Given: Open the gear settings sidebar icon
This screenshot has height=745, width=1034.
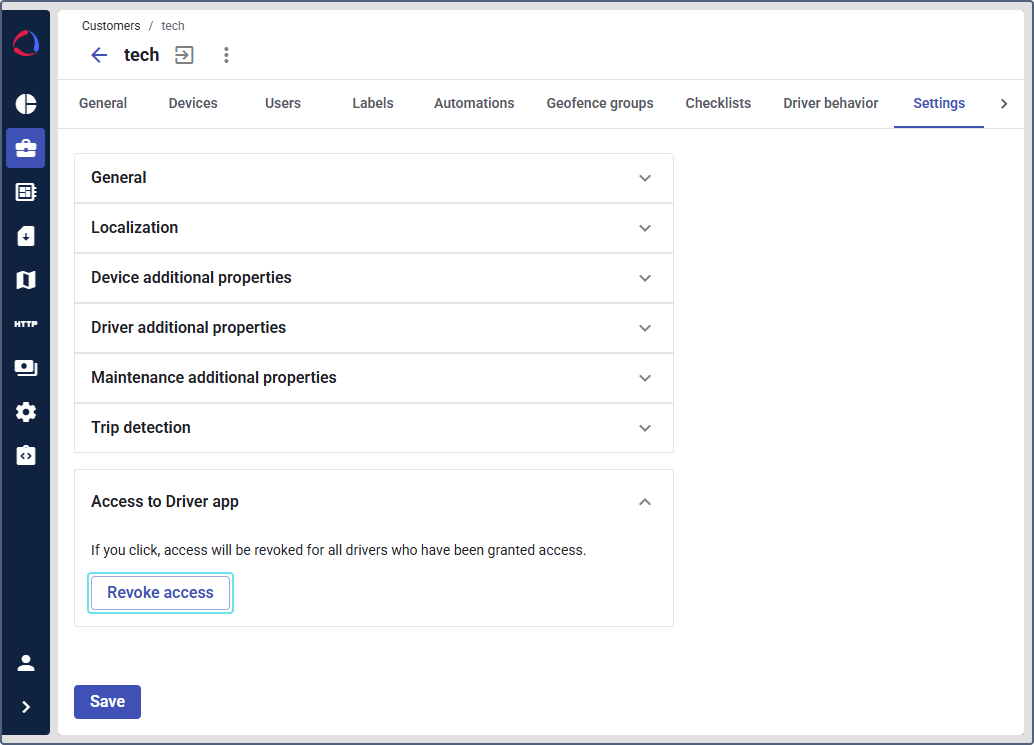Looking at the screenshot, I should [26, 412].
